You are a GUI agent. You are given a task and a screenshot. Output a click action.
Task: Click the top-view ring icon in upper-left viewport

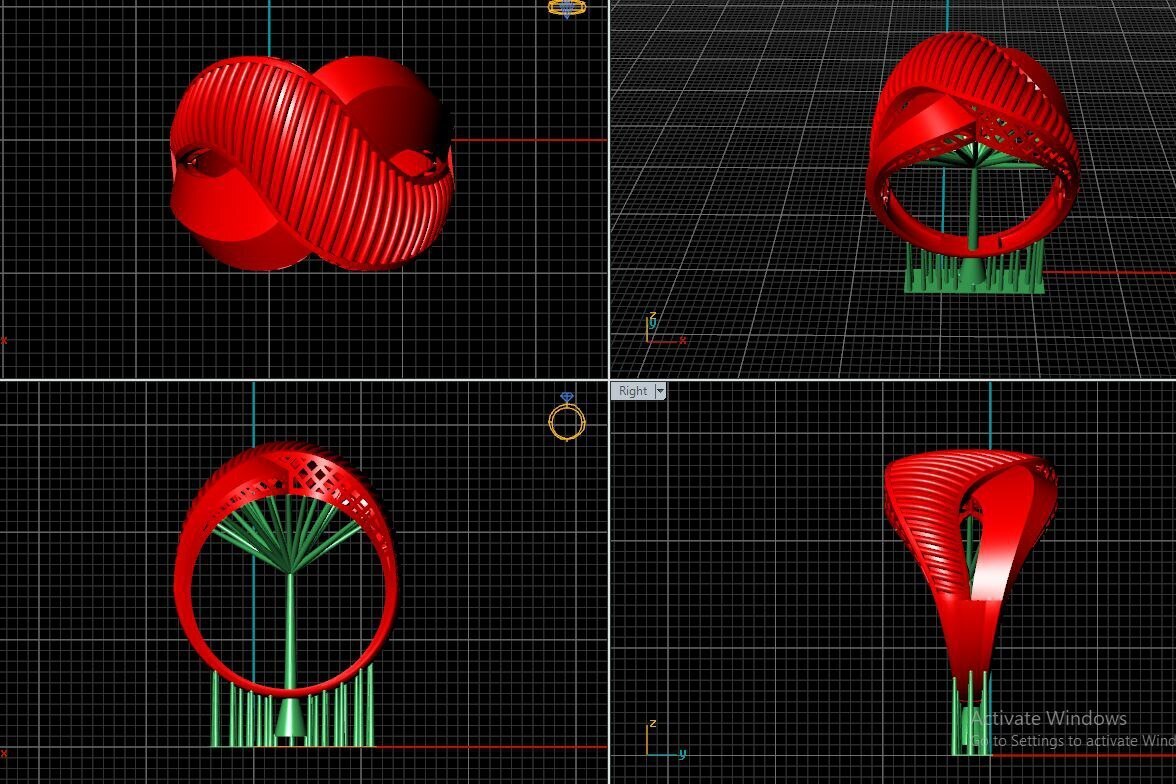click(x=566, y=8)
